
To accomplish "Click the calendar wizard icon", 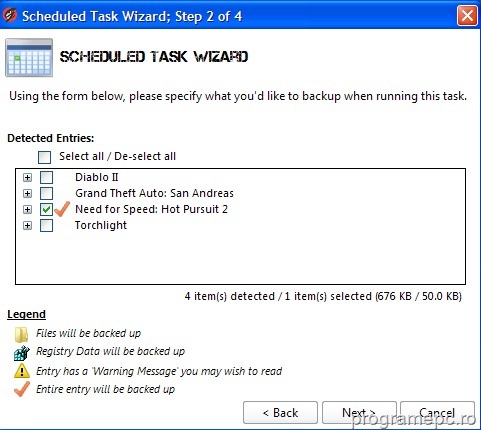I will tap(29, 58).
